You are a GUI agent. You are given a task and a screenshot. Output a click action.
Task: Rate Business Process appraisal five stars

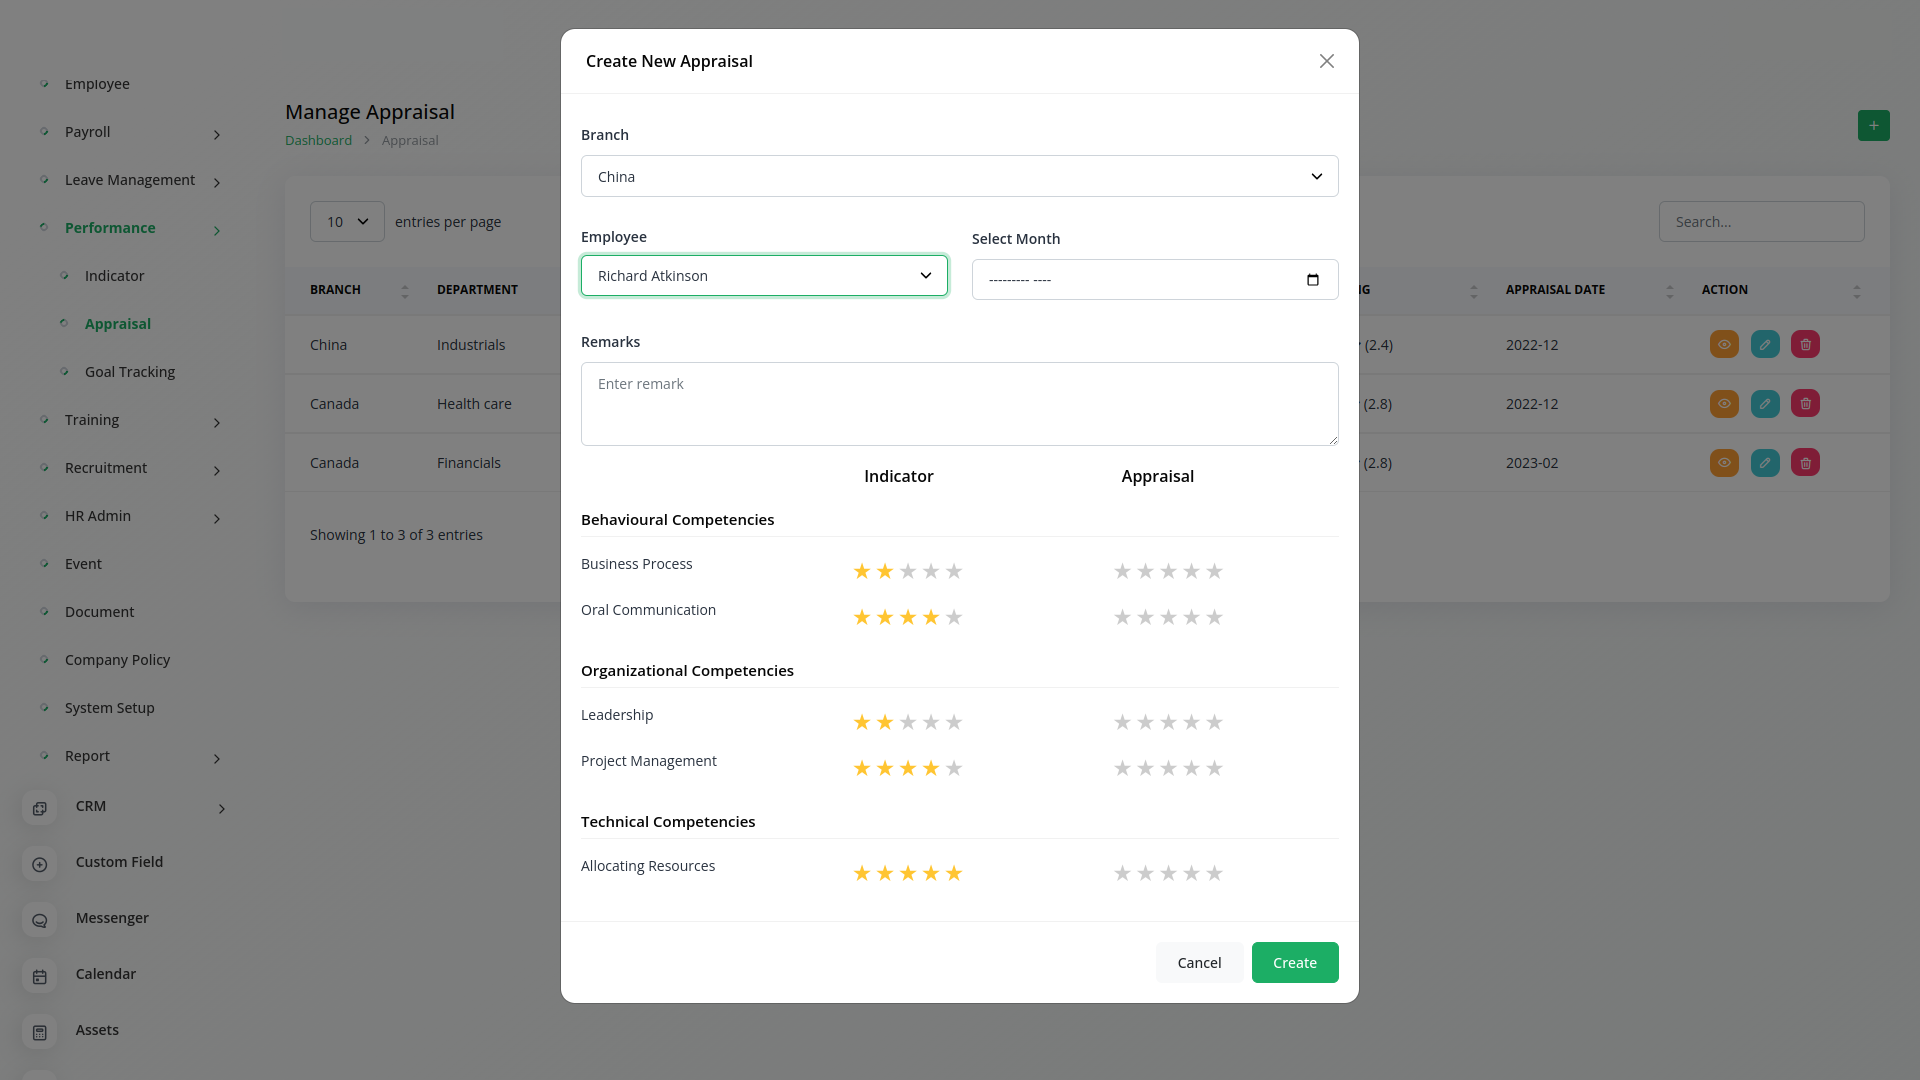tap(1214, 572)
